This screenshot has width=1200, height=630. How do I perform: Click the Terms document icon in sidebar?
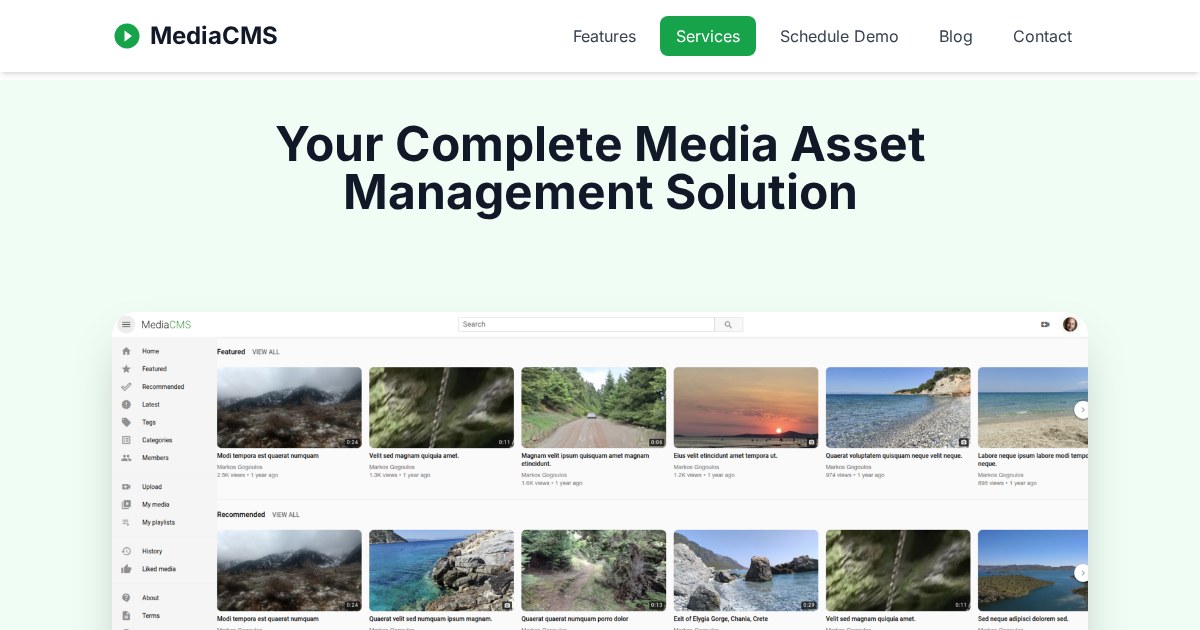tap(126, 616)
